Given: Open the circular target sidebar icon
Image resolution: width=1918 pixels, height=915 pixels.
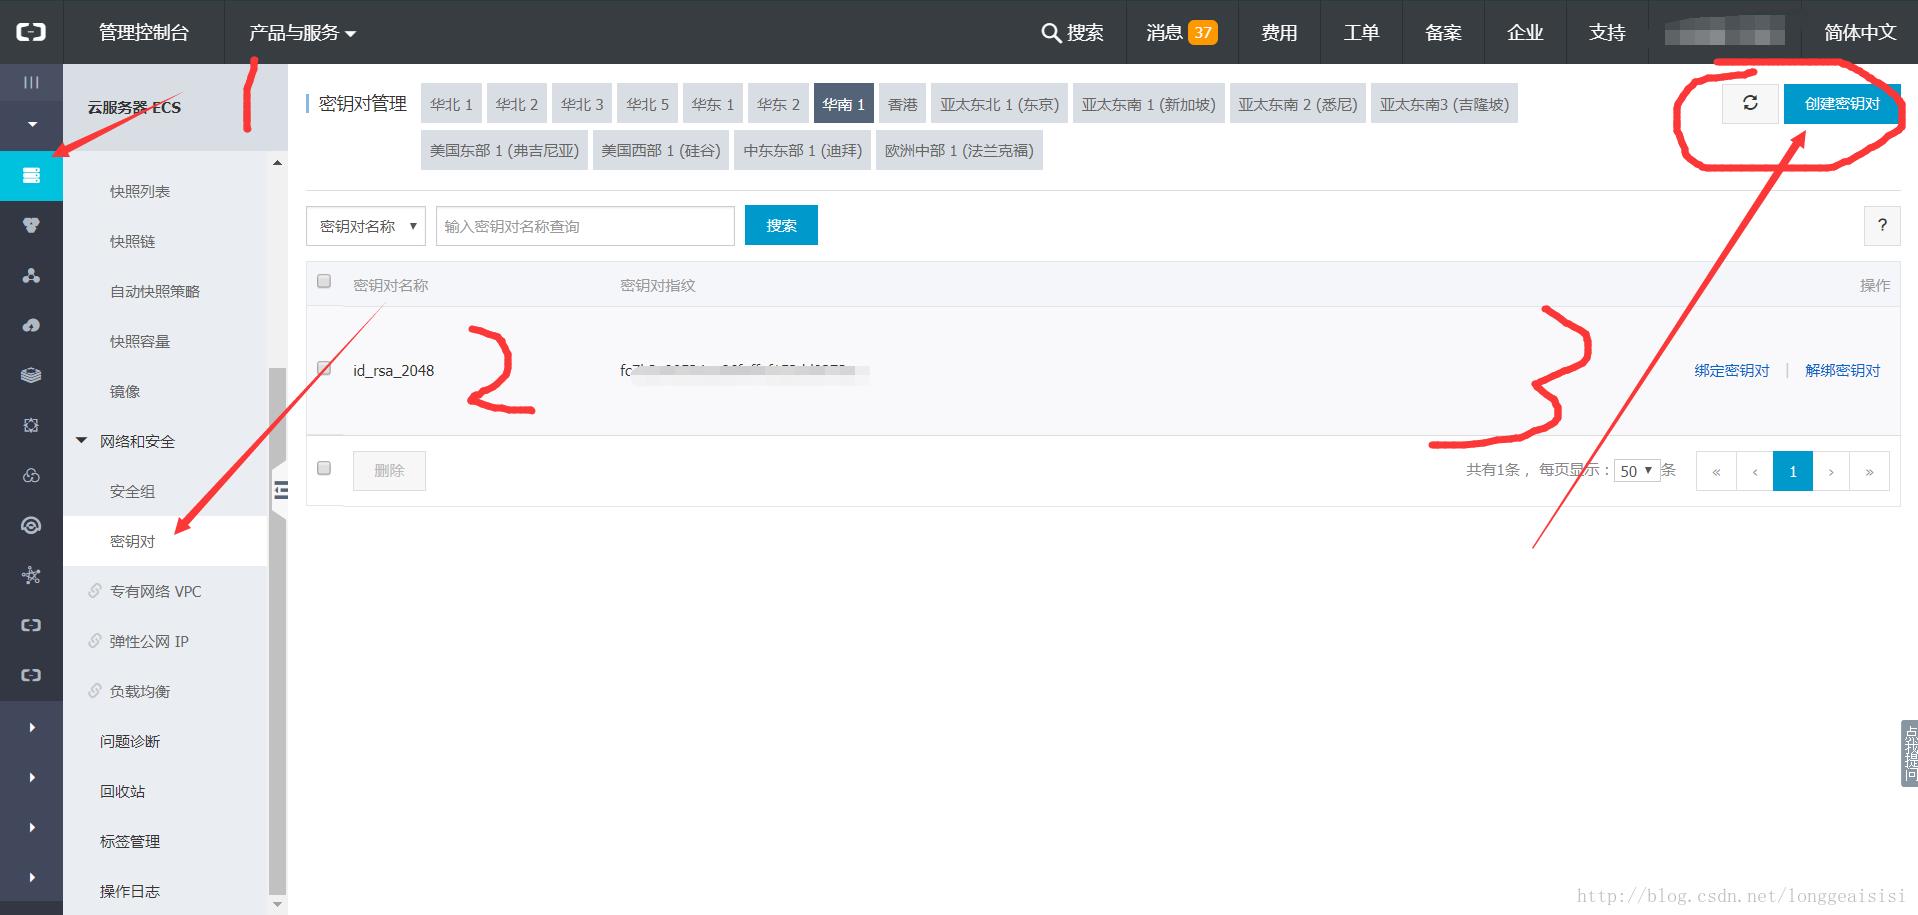Looking at the screenshot, I should 31,526.
